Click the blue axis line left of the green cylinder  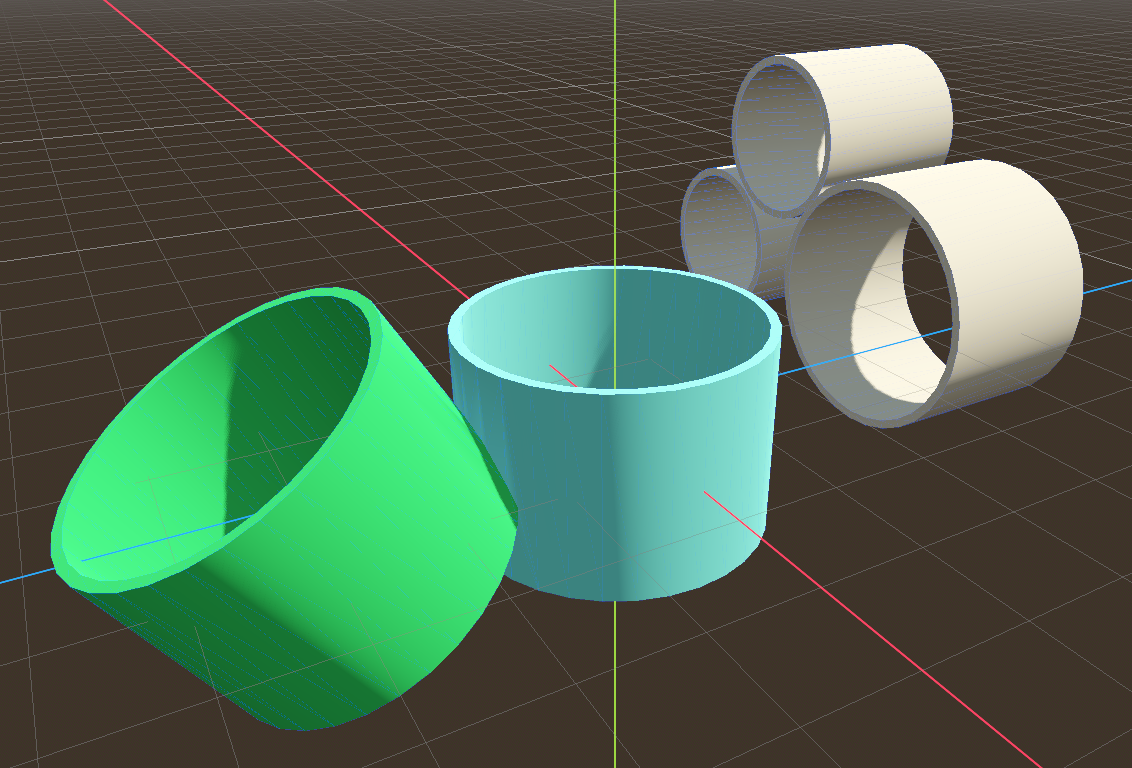[25, 579]
